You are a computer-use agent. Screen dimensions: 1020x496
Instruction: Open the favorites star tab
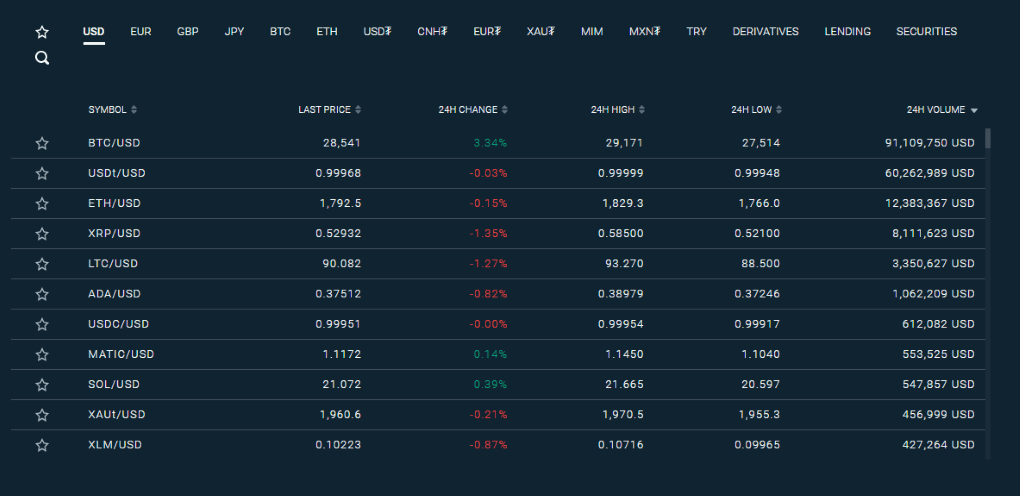pyautogui.click(x=42, y=32)
